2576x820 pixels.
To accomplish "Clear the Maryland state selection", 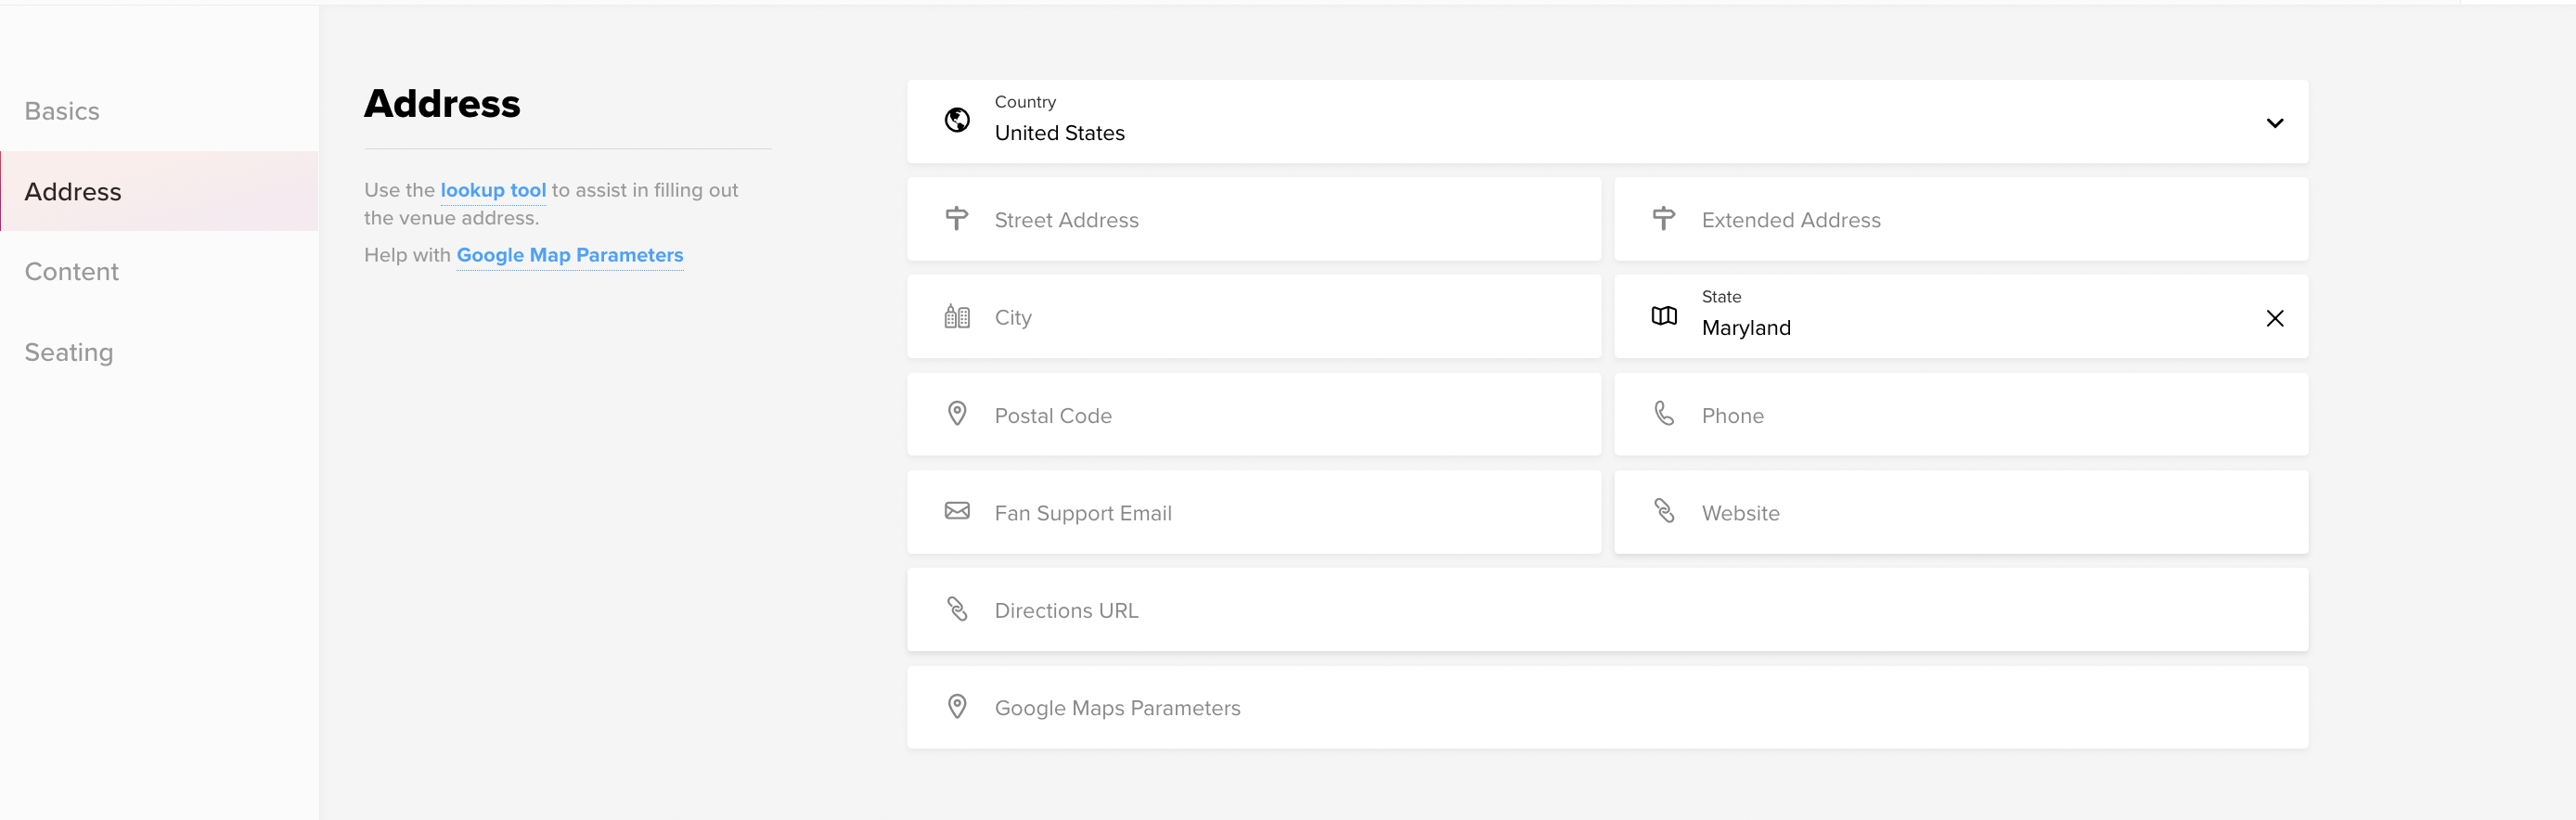I will 2274,318.
